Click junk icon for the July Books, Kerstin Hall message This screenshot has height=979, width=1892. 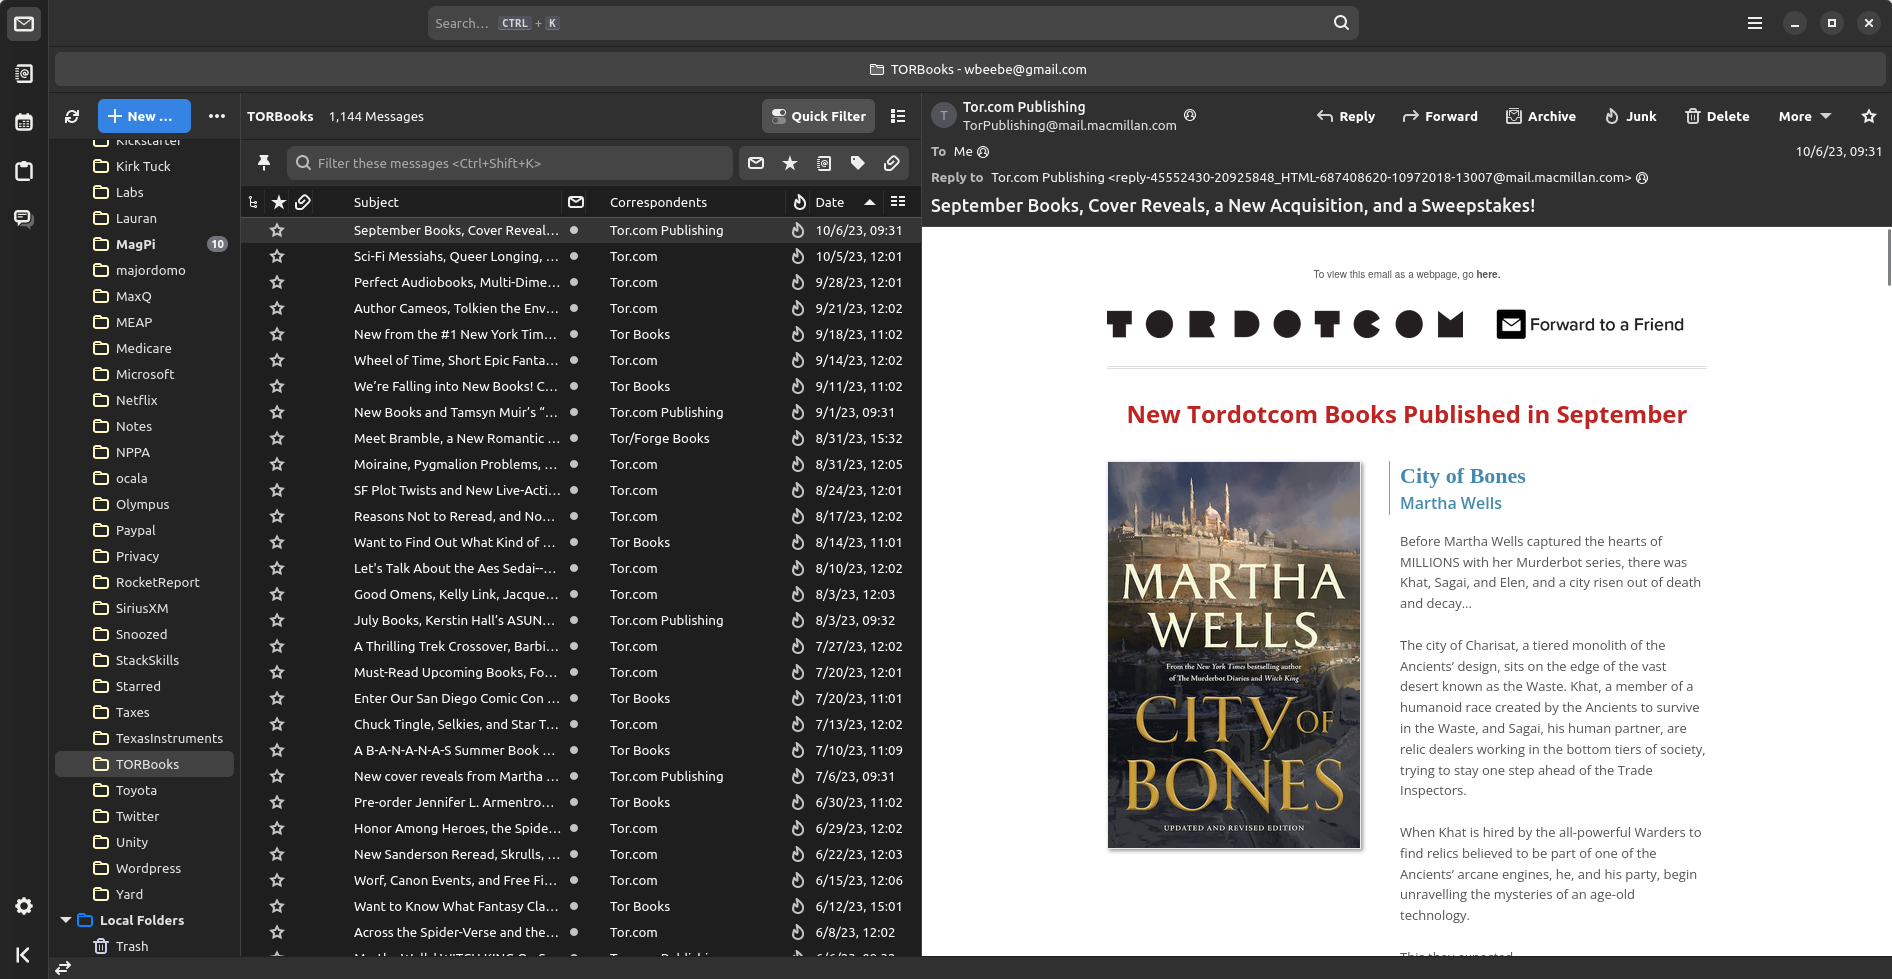point(798,620)
